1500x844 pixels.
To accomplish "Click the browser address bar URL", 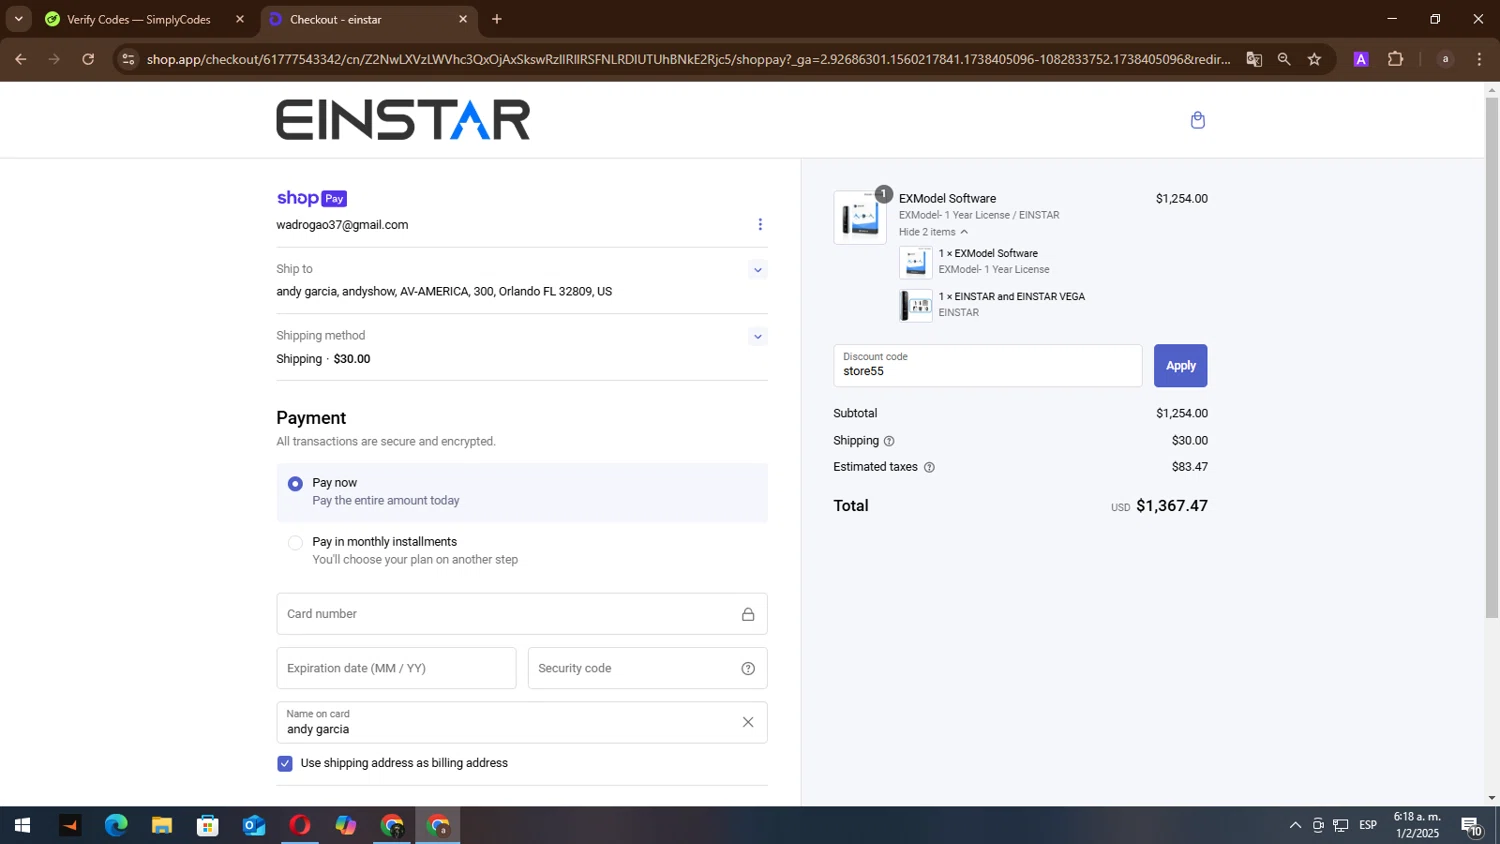I will pyautogui.click(x=688, y=59).
